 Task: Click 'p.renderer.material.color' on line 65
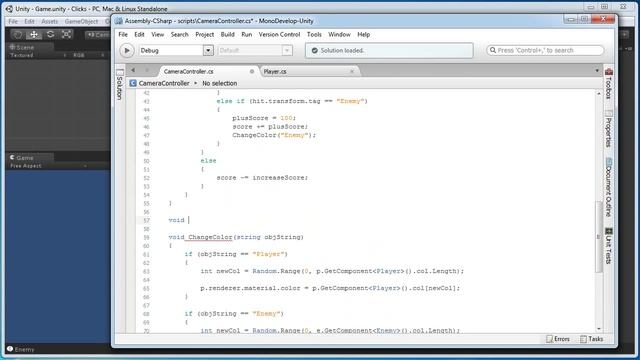(x=250, y=288)
